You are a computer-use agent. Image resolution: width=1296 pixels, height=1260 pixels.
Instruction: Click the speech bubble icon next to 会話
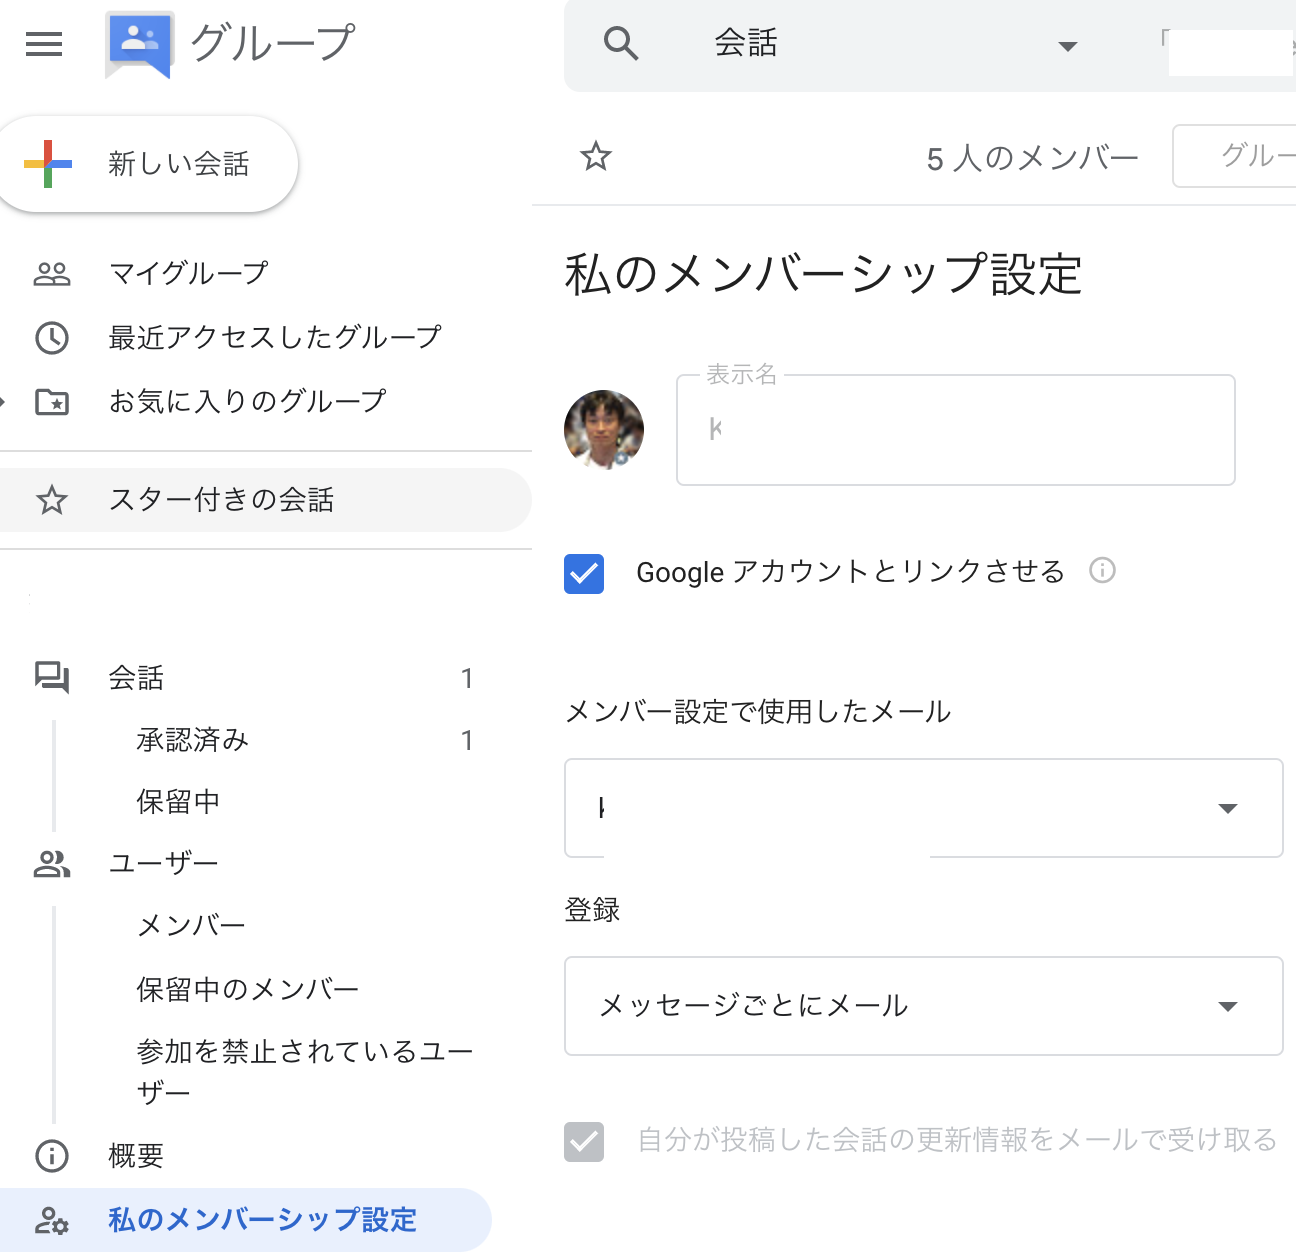pos(52,678)
